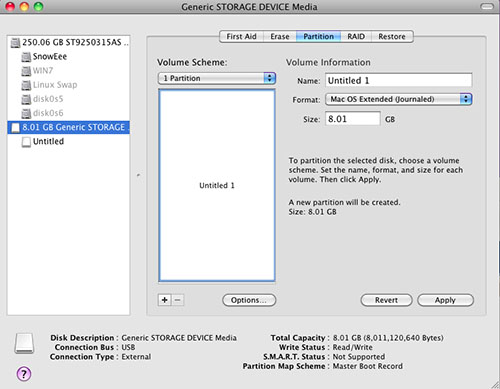500x389 pixels.
Task: Open help with the purple question mark
Action: pos(24,374)
